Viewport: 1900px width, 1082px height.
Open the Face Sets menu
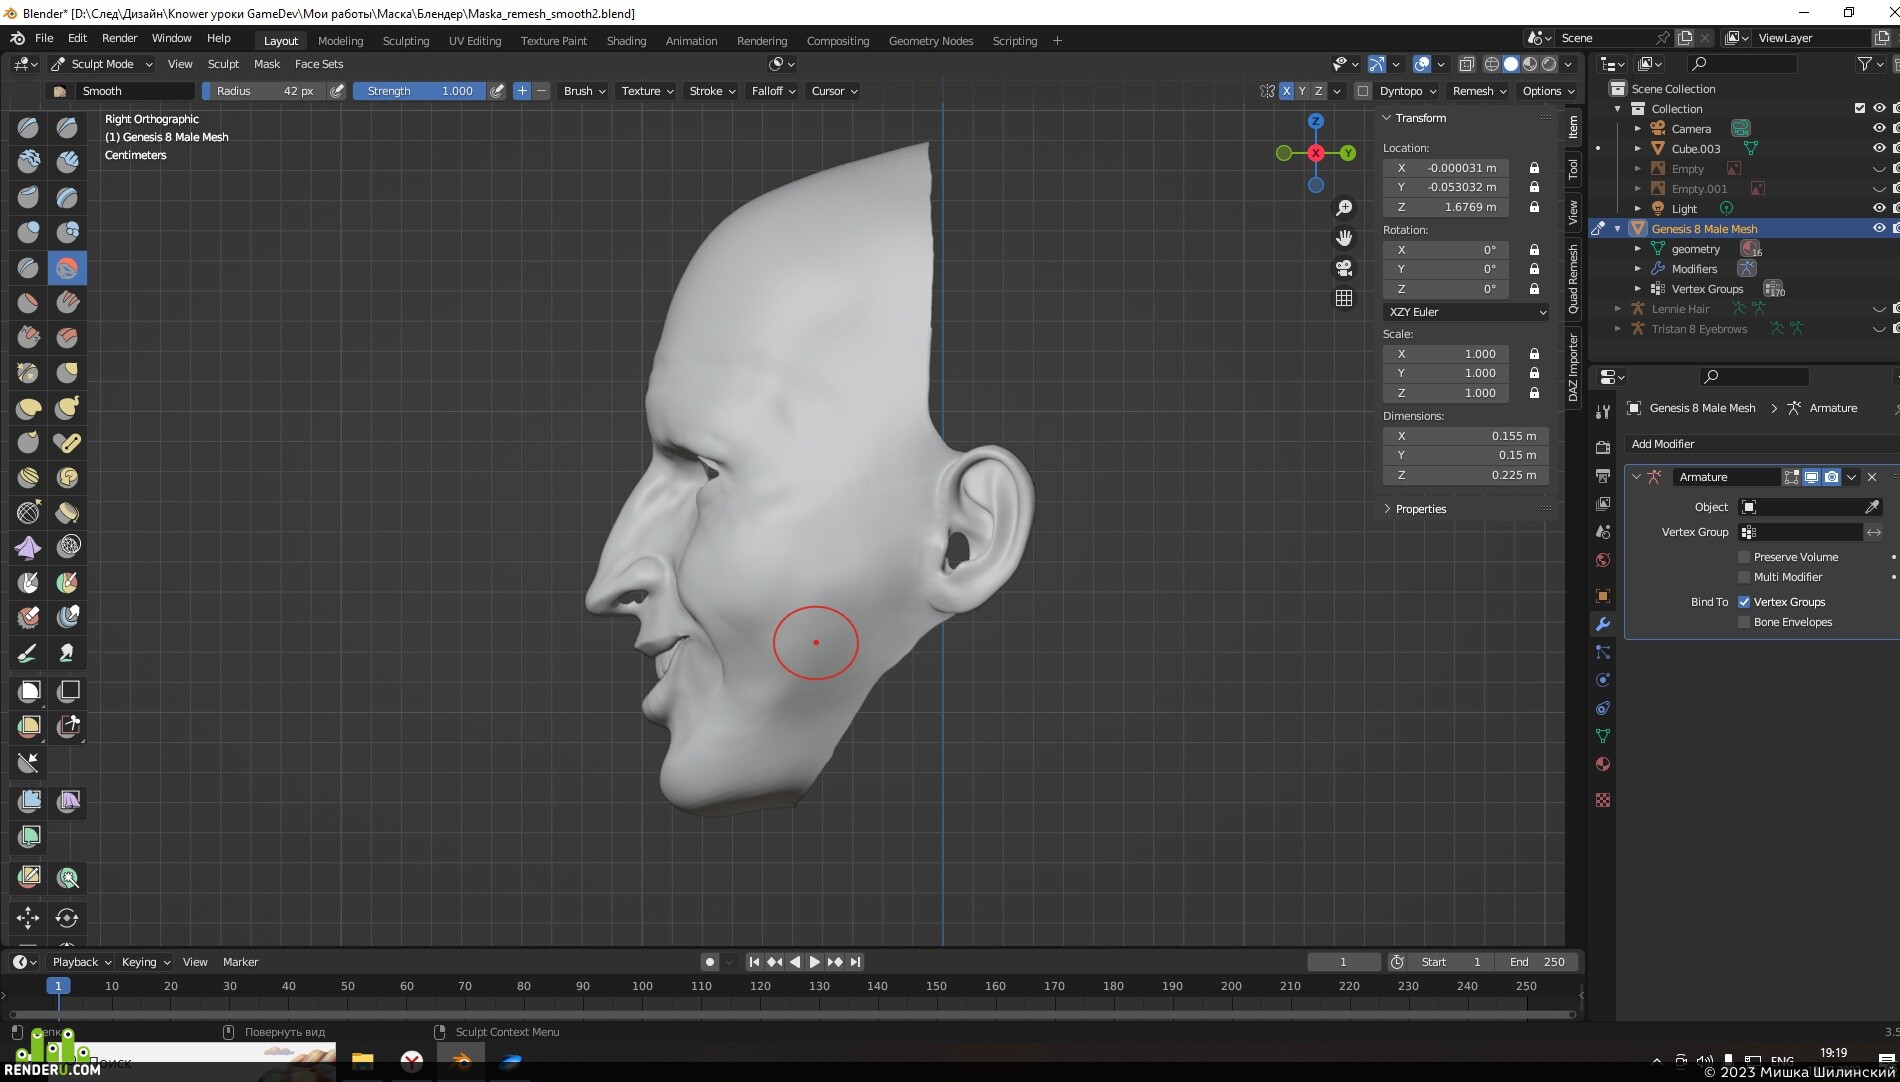[x=319, y=64]
